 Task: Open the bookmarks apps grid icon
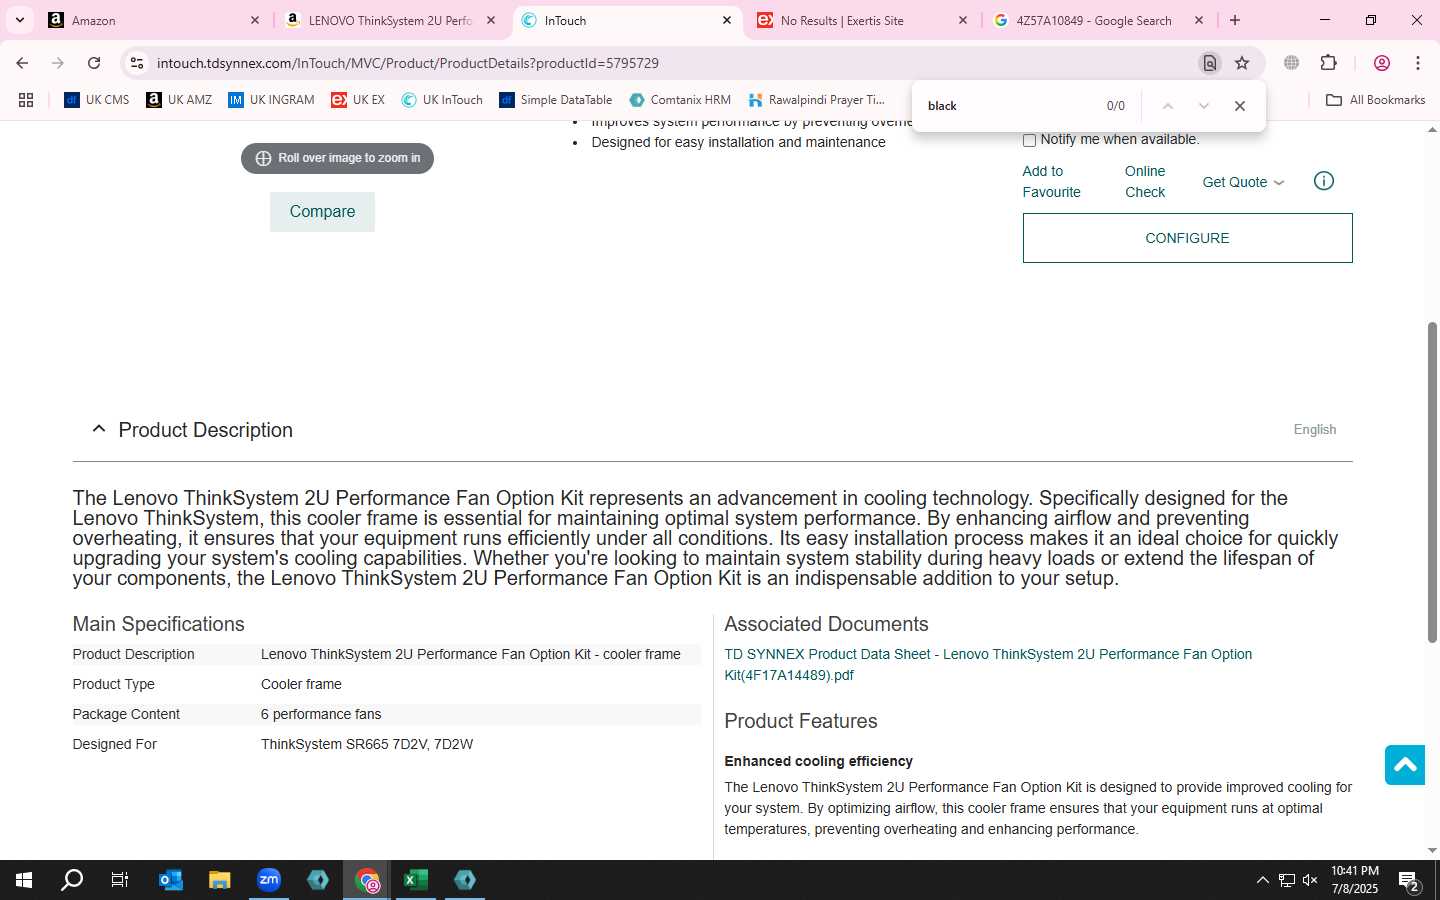(x=26, y=100)
